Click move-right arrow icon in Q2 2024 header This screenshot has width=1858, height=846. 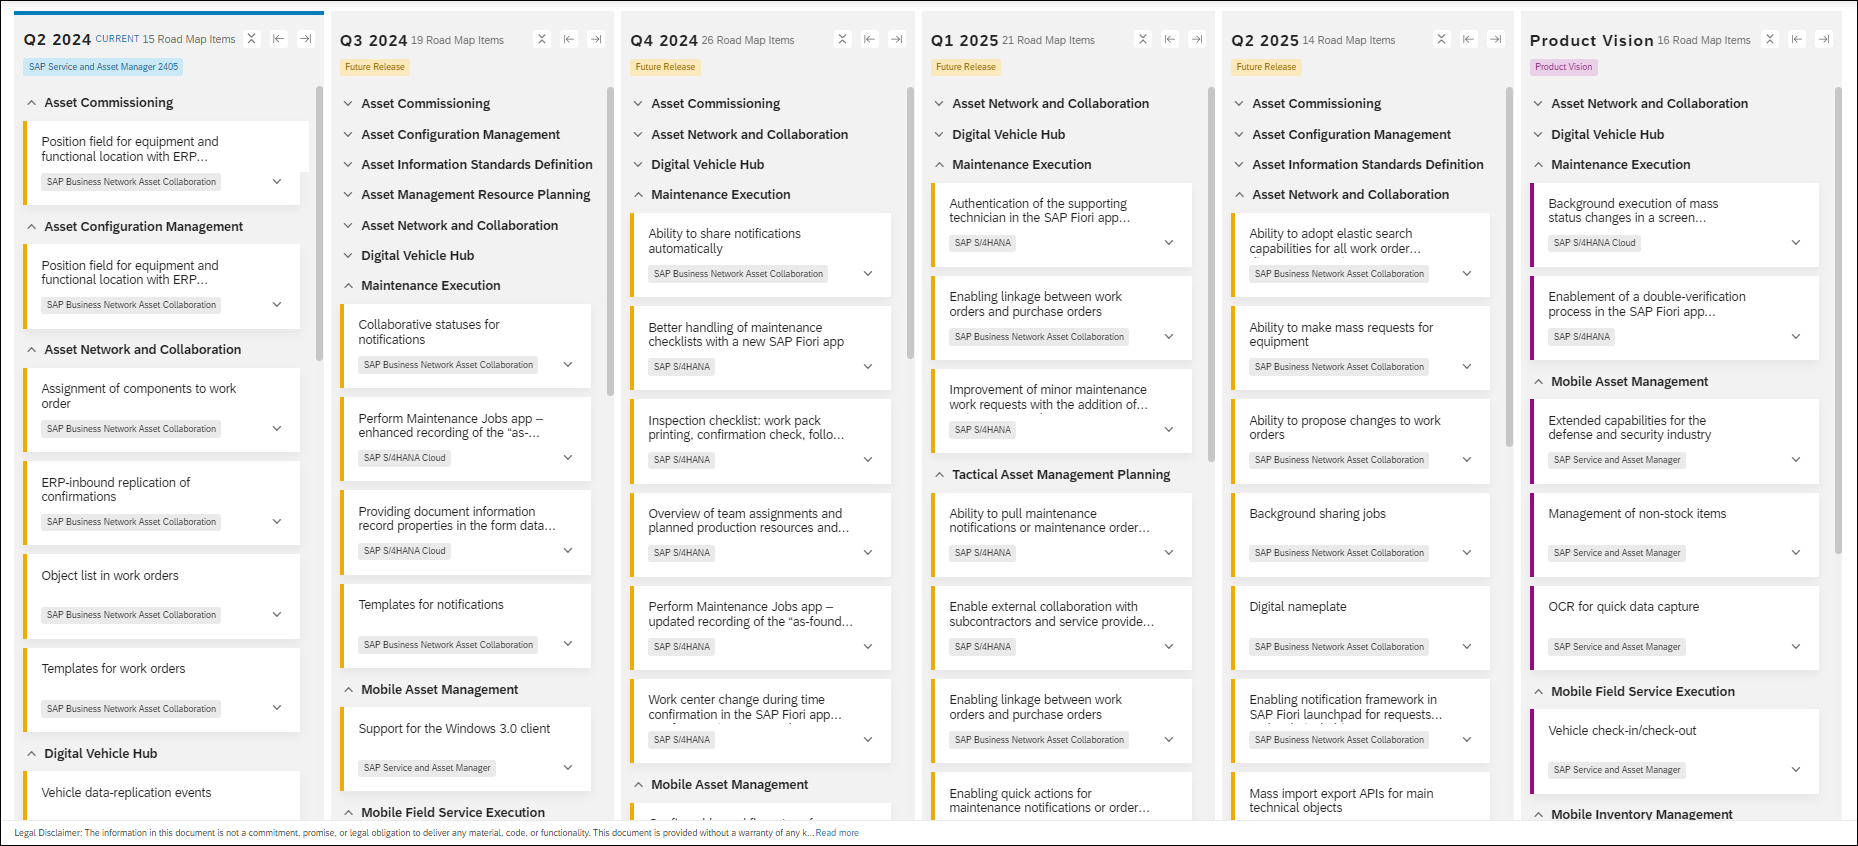(306, 39)
